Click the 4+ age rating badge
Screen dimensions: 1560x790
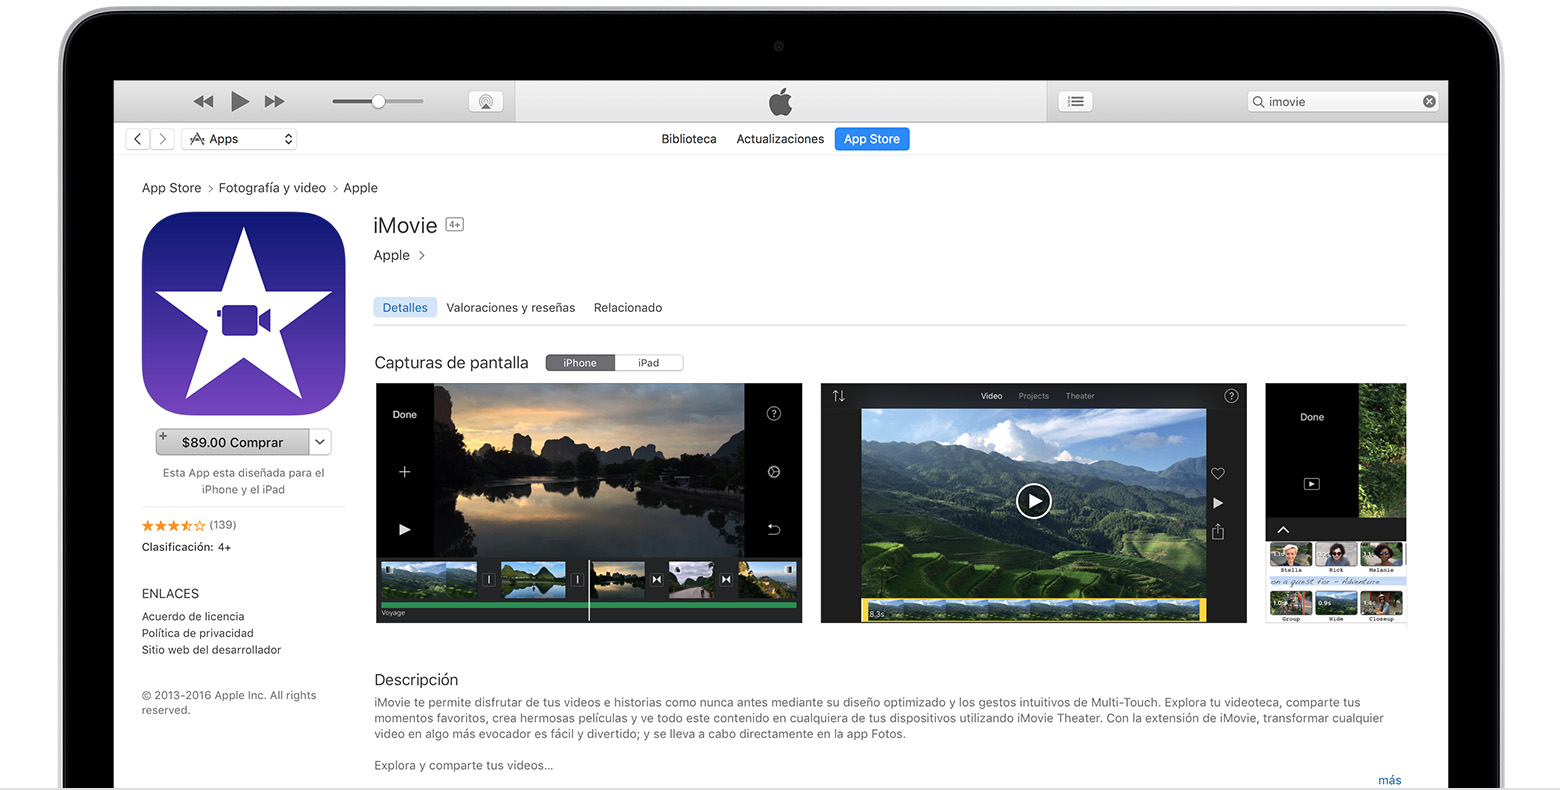tap(454, 225)
